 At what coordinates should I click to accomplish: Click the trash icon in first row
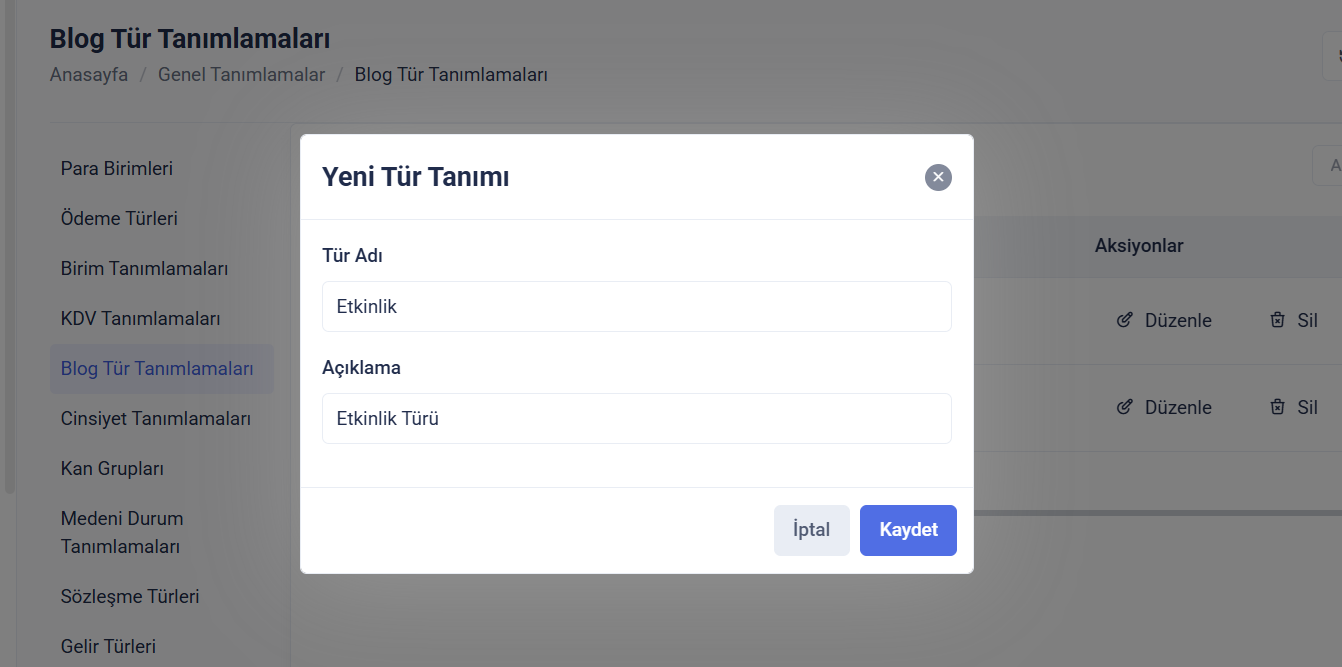[x=1277, y=320]
